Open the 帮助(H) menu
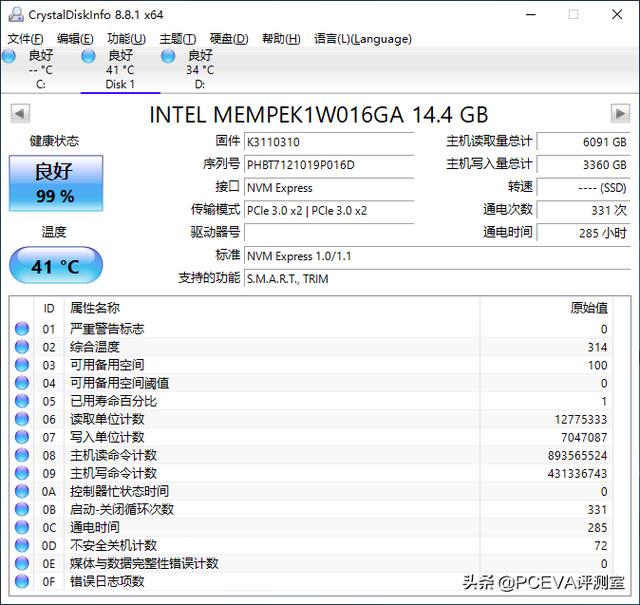Screen dimensions: 640x605 [281, 39]
